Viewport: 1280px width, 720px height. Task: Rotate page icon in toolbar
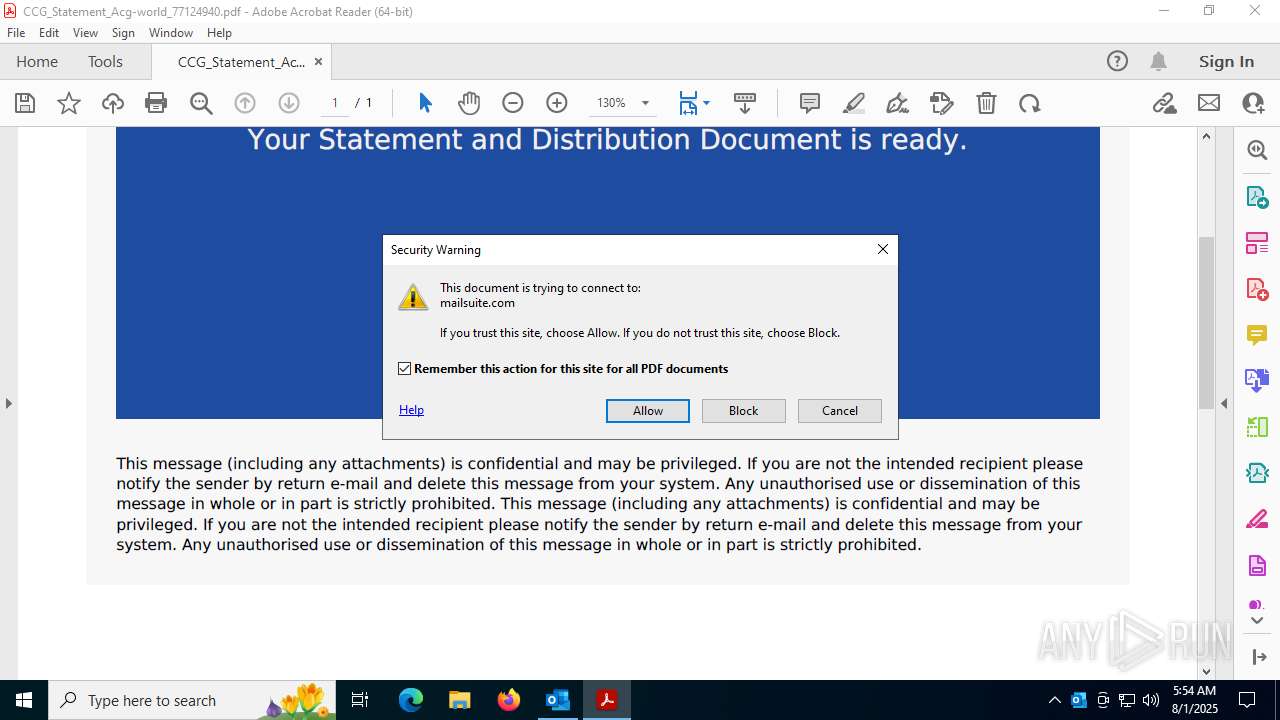(1030, 103)
